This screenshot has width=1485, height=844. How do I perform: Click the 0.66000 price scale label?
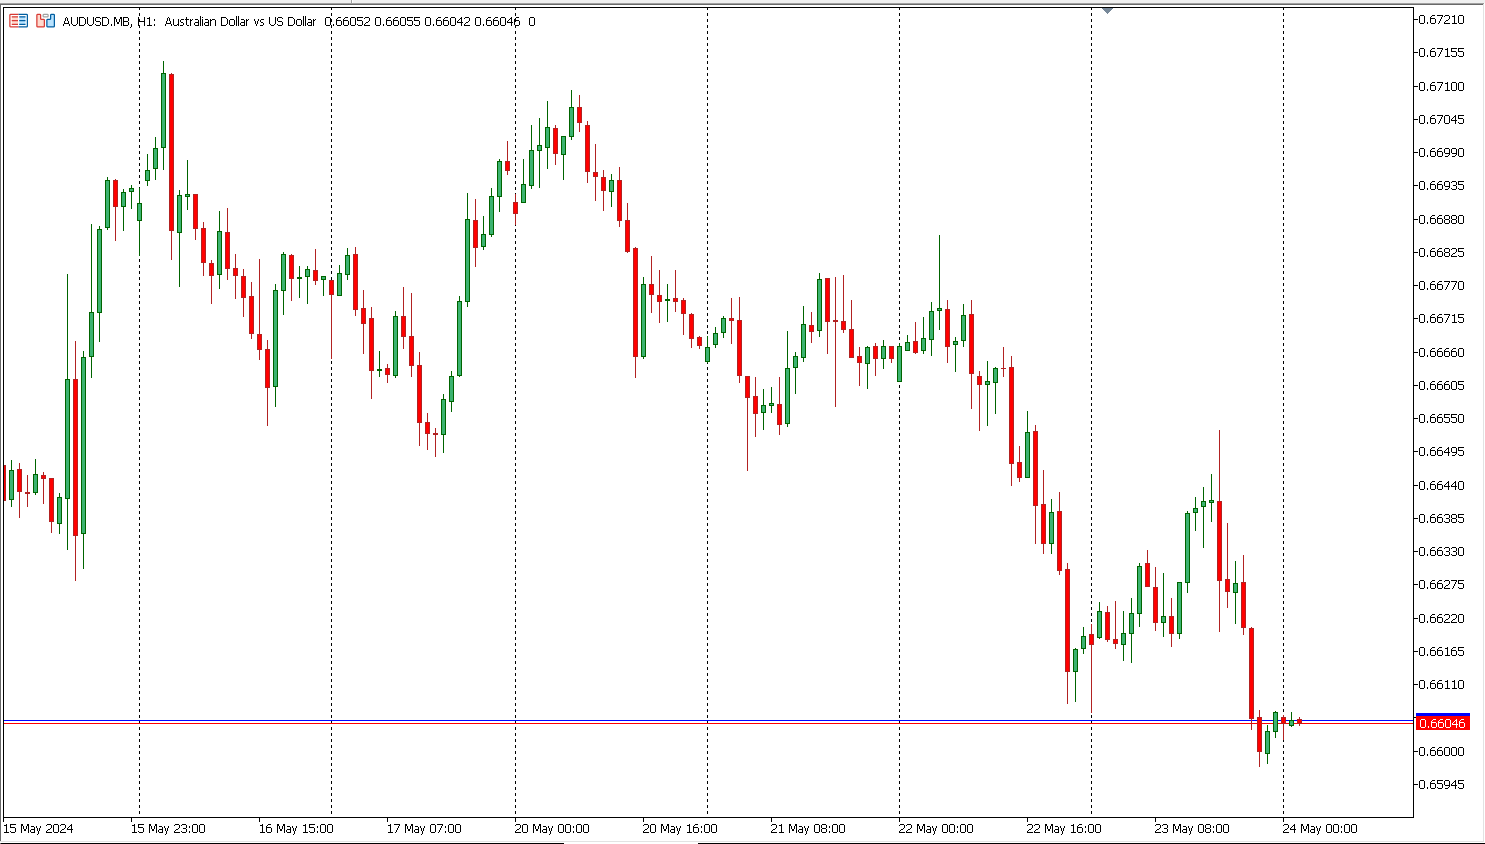(x=1442, y=752)
